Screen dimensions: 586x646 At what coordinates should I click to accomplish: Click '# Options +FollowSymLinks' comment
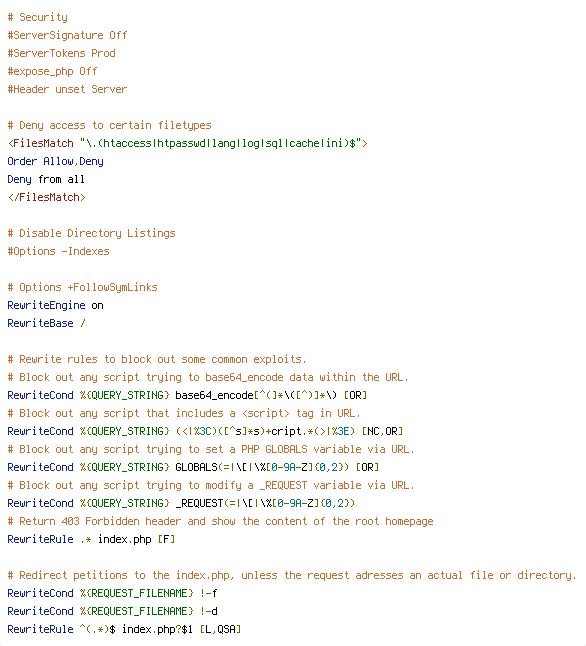click(x=82, y=287)
